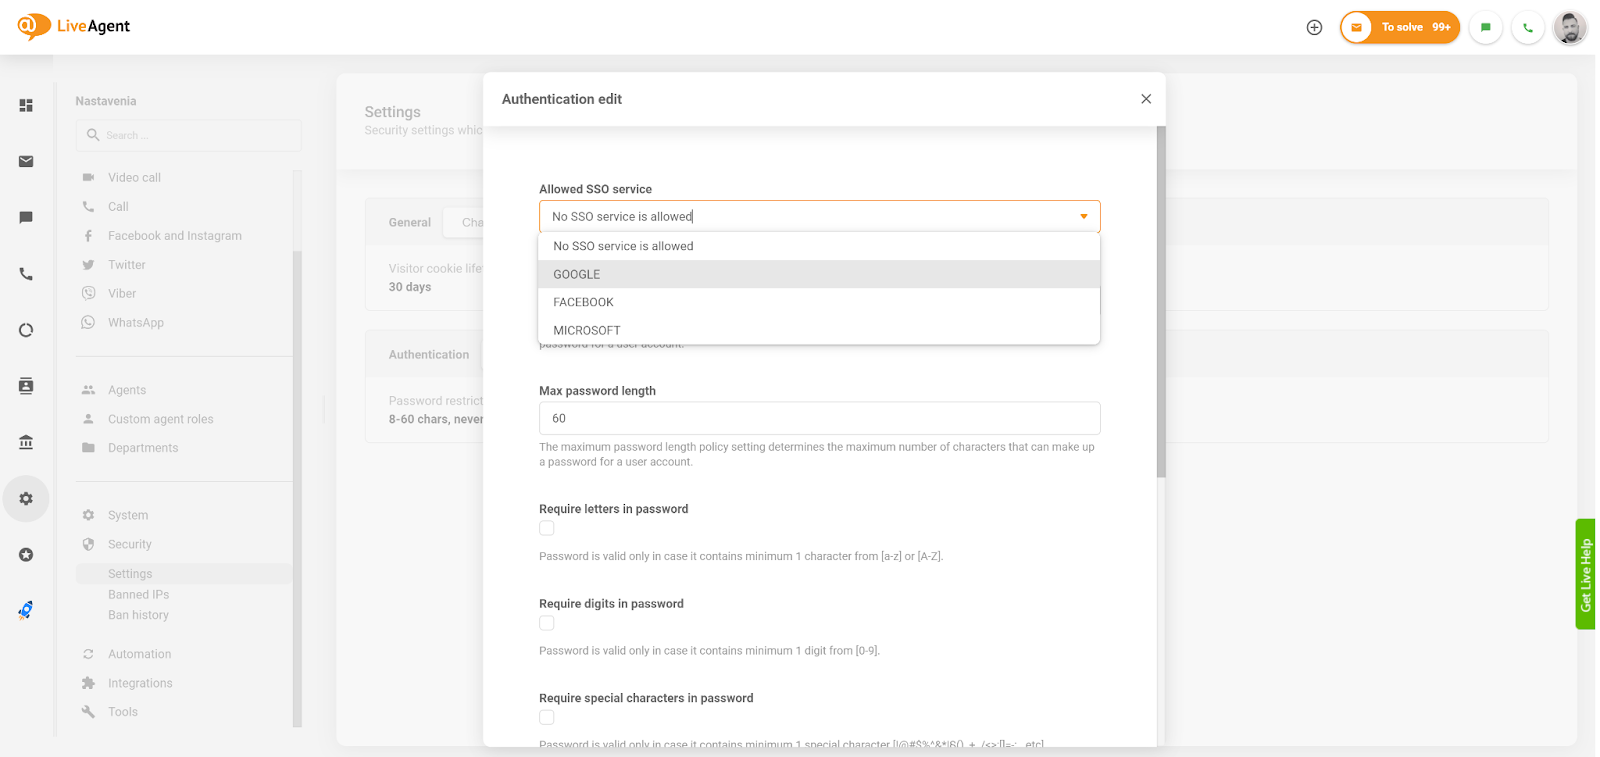This screenshot has height=757, width=1600.
Task: Click the Video call camera icon
Action: tap(88, 177)
